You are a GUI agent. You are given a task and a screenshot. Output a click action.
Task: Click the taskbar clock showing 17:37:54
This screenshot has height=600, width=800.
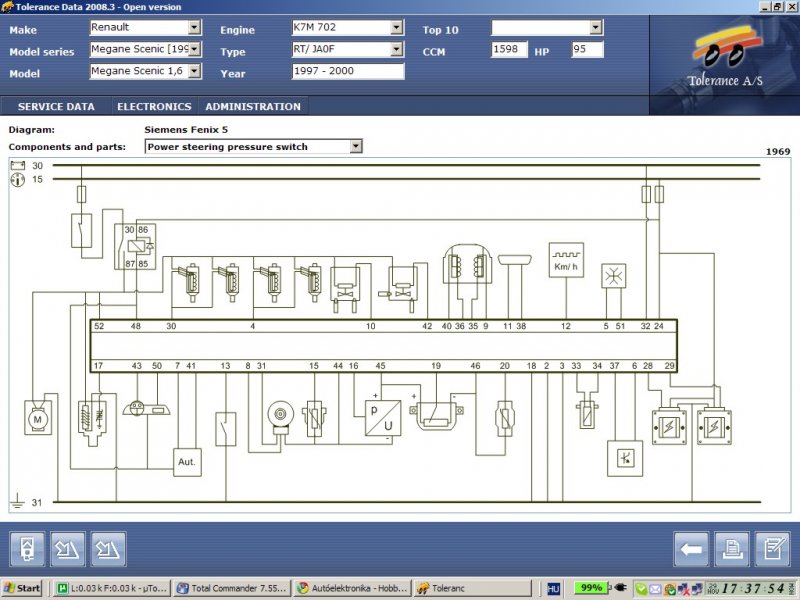[754, 588]
